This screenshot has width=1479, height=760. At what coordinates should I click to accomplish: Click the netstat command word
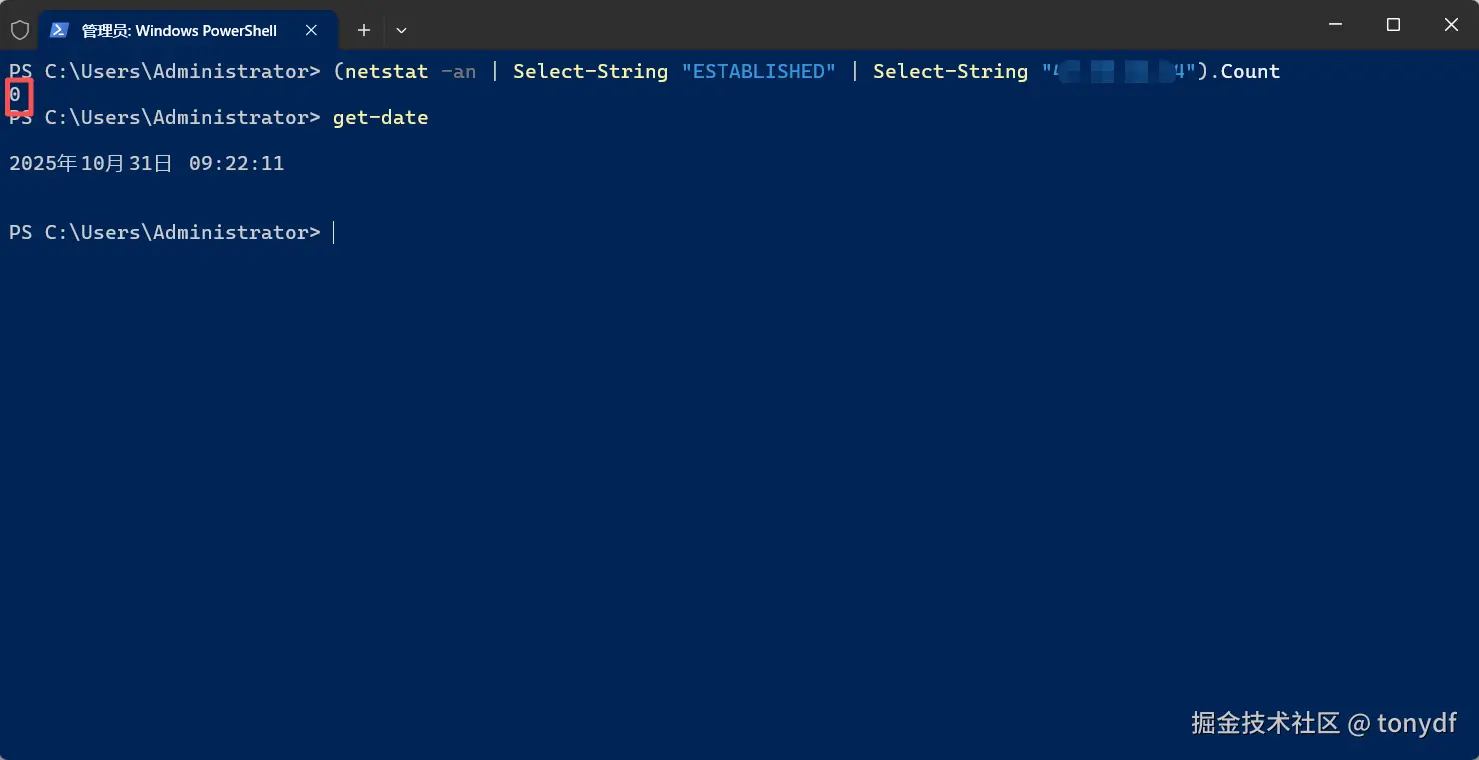tap(386, 71)
